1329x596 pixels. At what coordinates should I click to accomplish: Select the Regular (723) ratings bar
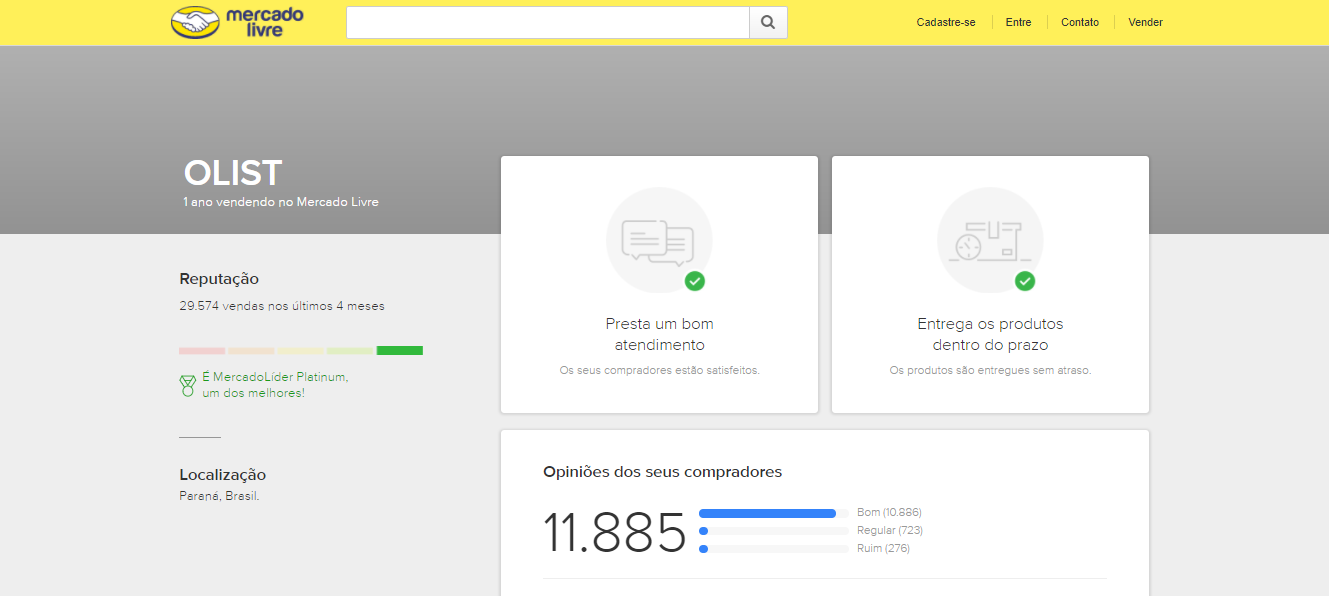click(774, 531)
